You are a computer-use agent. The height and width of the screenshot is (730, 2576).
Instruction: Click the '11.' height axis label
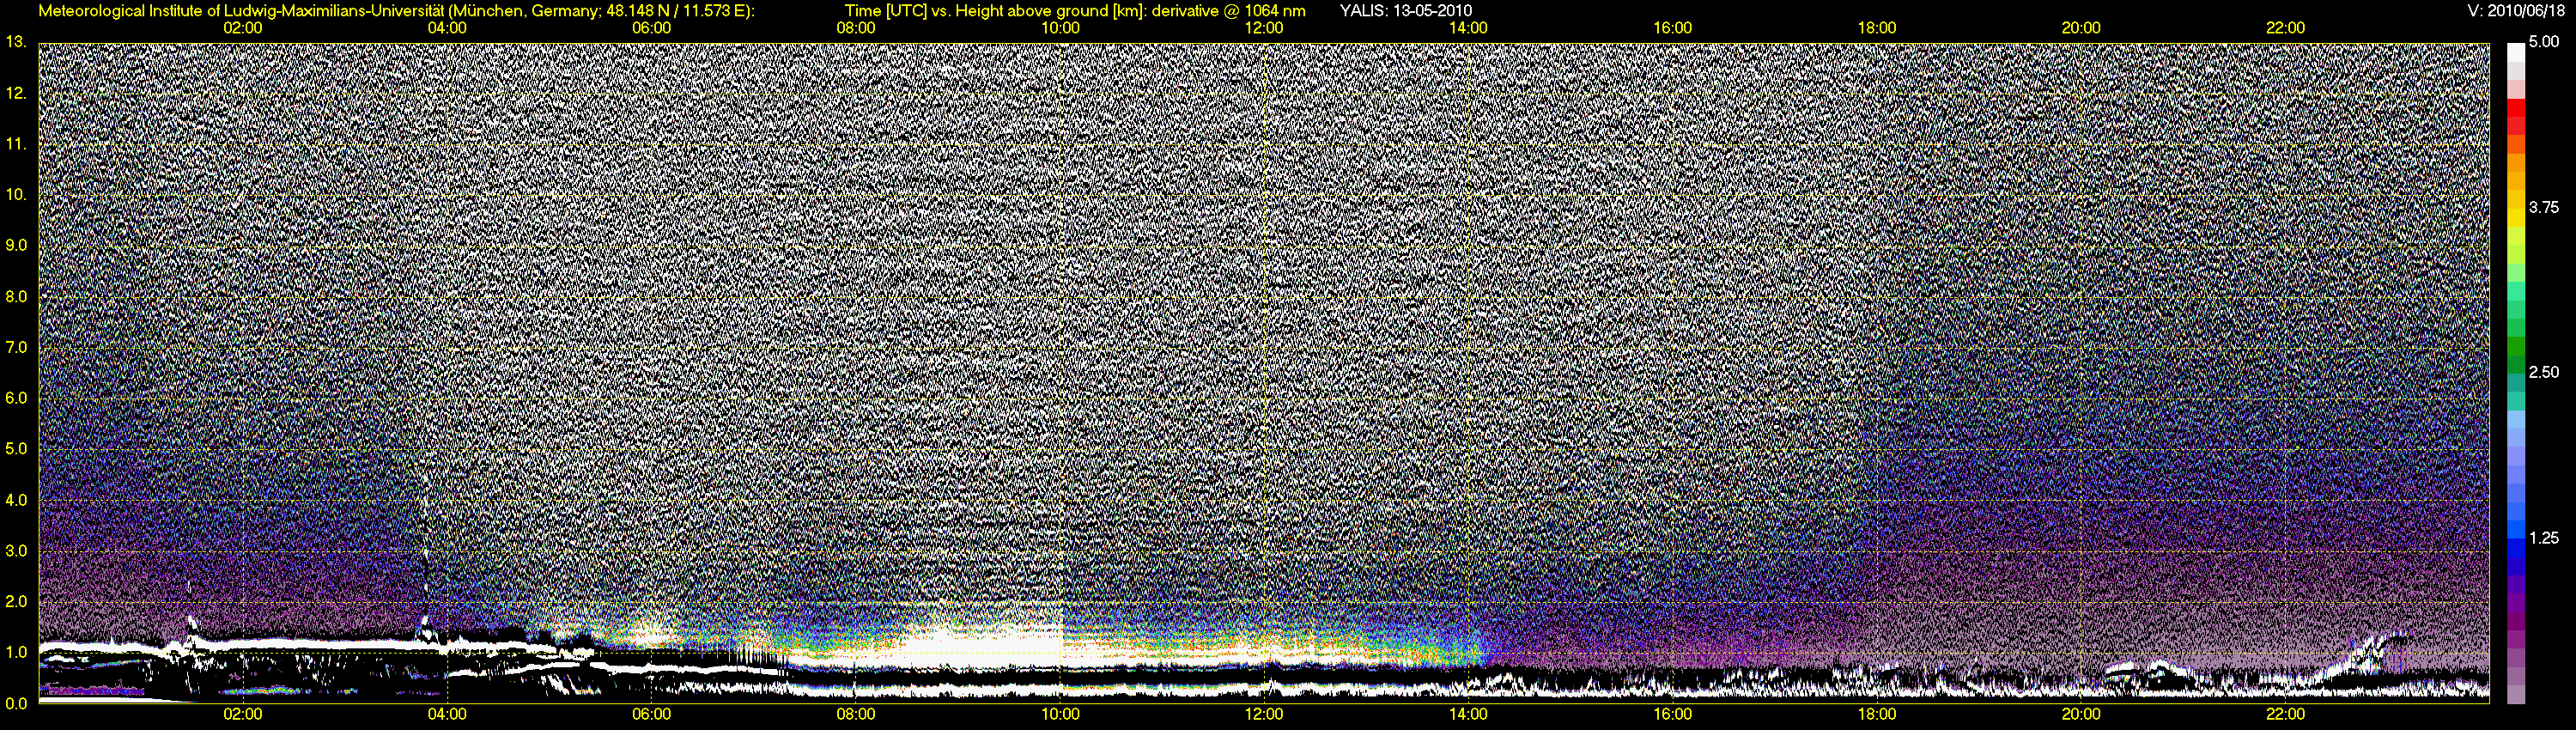[x=16, y=144]
